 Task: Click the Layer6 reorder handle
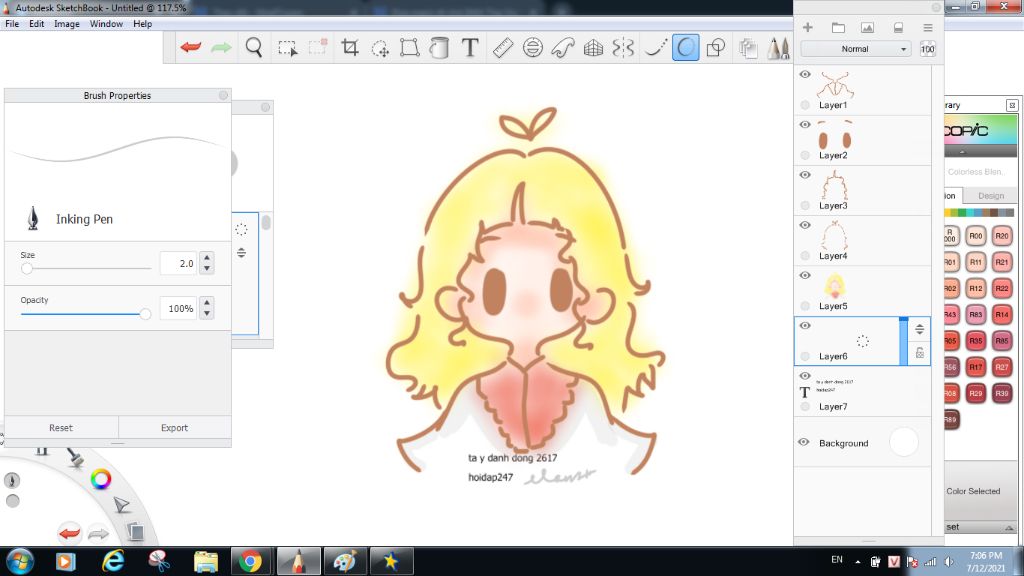920,329
